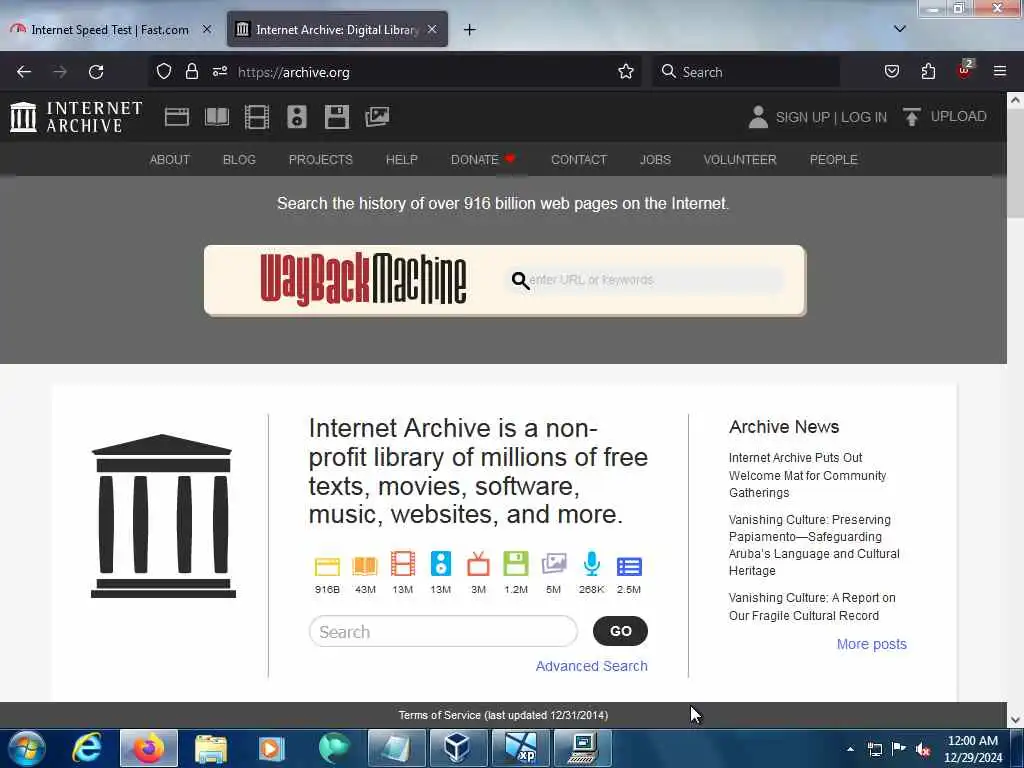Open the Software floppy icon in header
This screenshot has height=768, width=1024.
pyautogui.click(x=337, y=117)
